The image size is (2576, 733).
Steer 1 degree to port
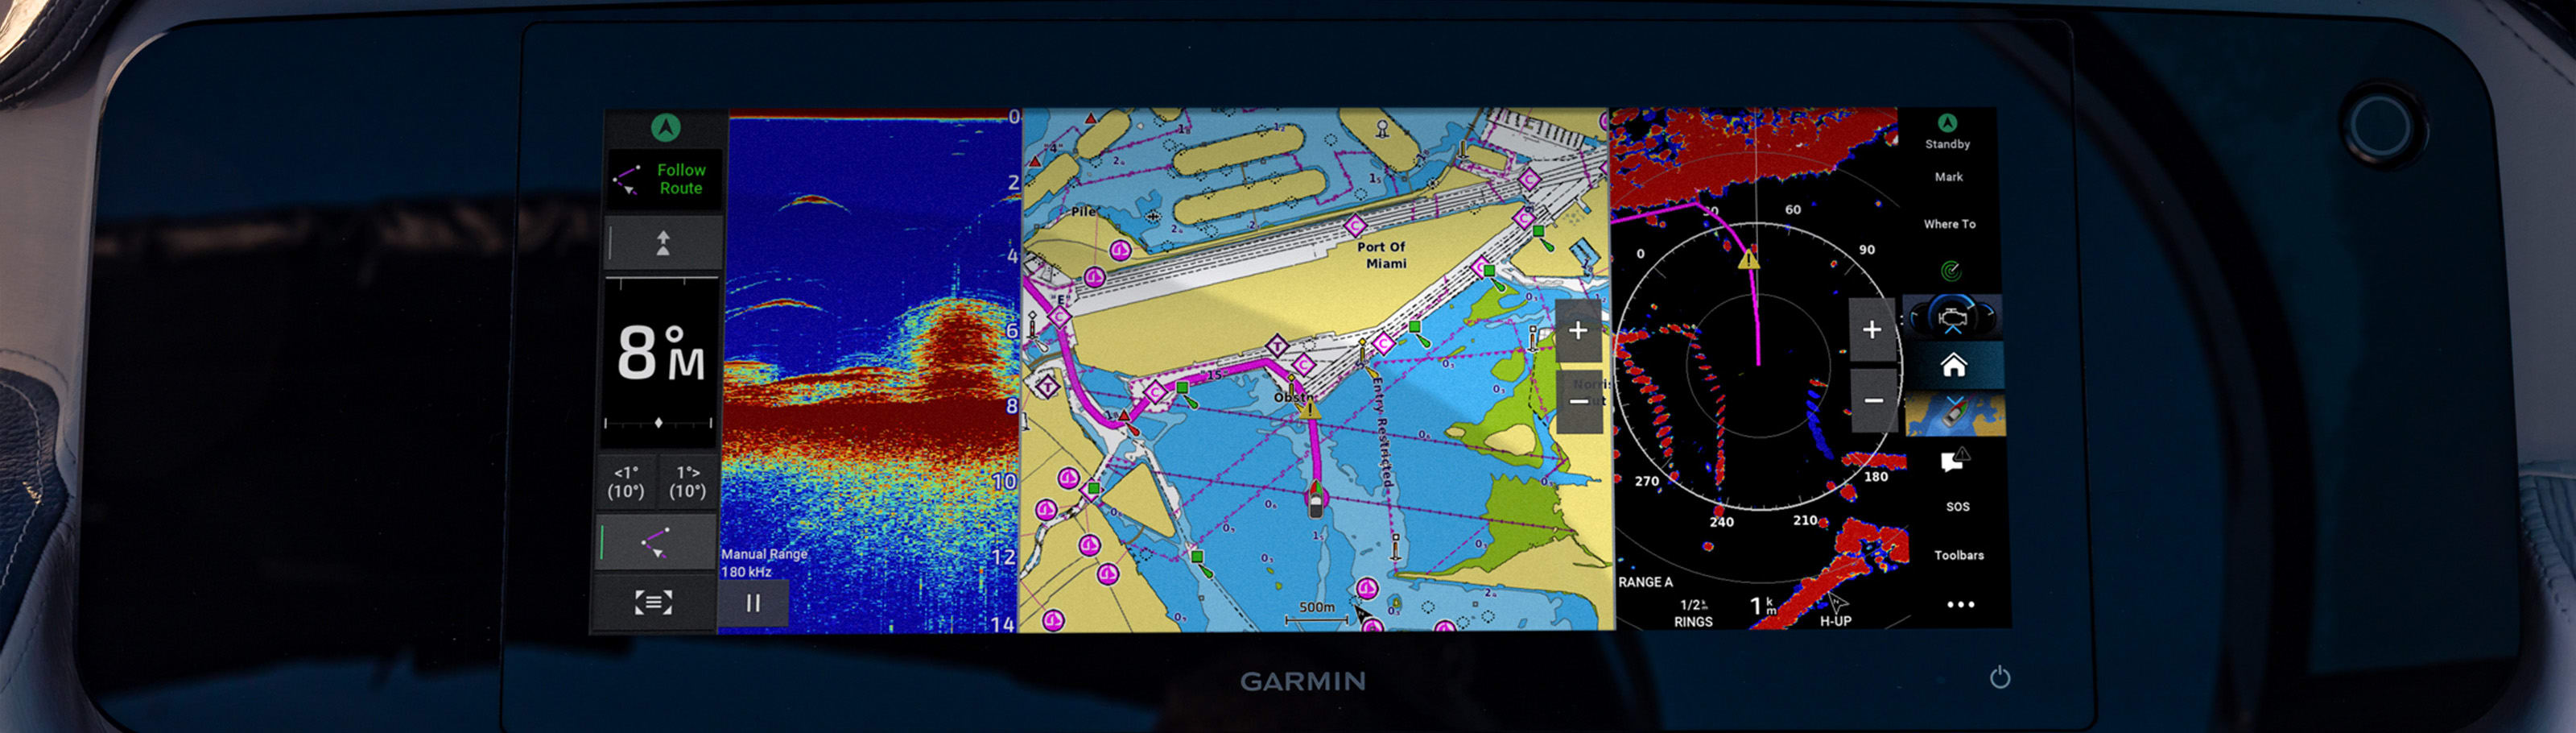(626, 482)
